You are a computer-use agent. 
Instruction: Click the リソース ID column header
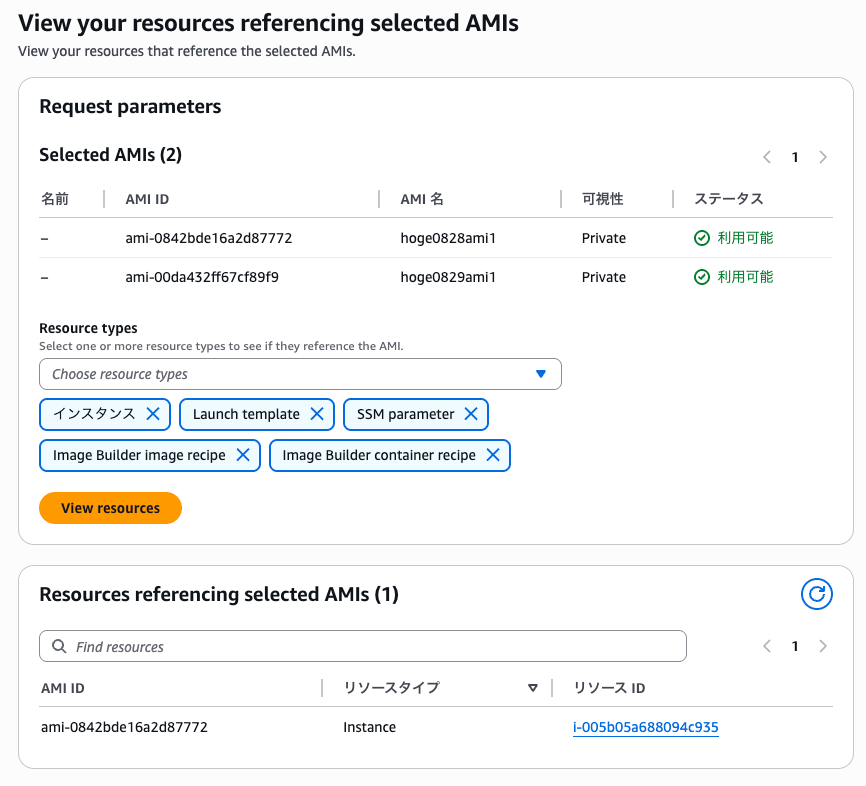(609, 688)
